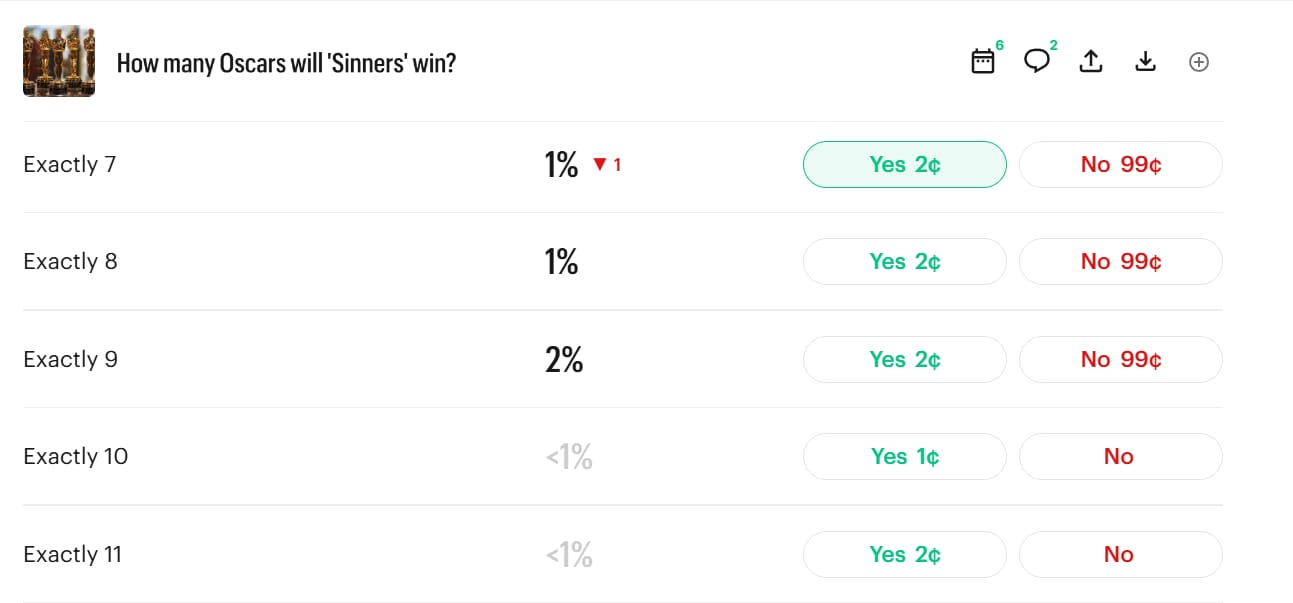
Task: Open the comments speech bubble icon
Action: click(x=1037, y=62)
